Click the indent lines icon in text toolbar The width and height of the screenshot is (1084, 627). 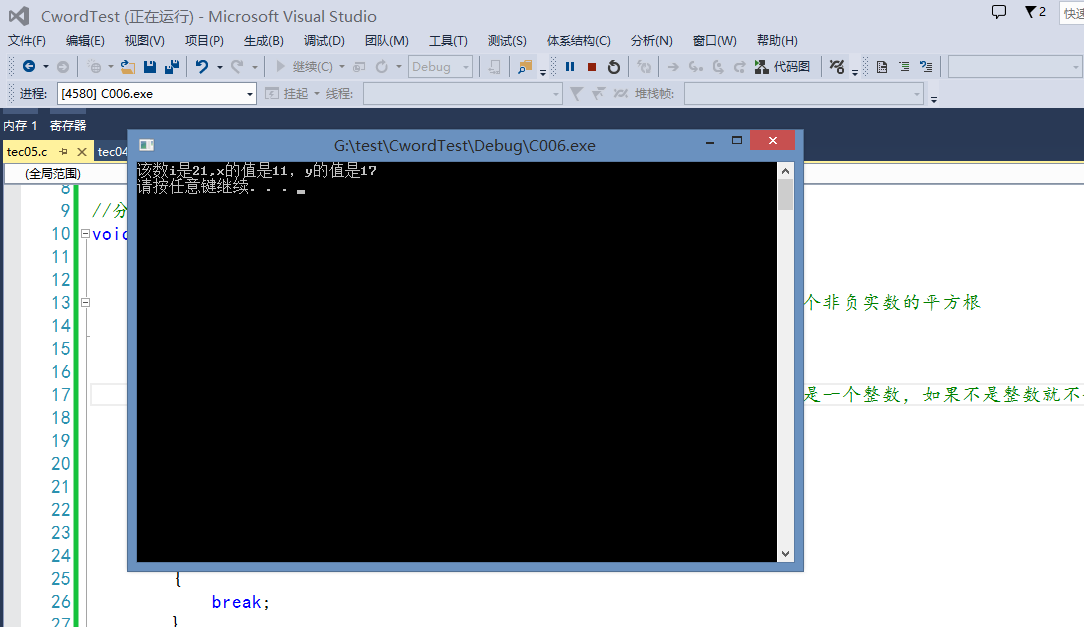click(x=904, y=67)
